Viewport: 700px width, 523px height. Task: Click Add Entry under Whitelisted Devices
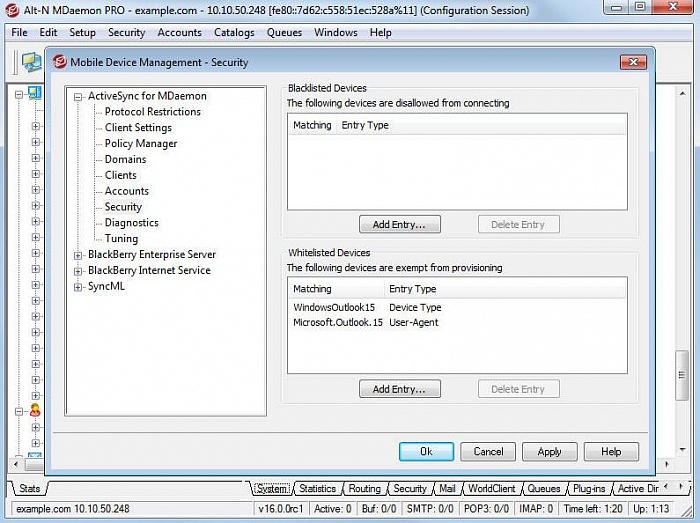400,389
